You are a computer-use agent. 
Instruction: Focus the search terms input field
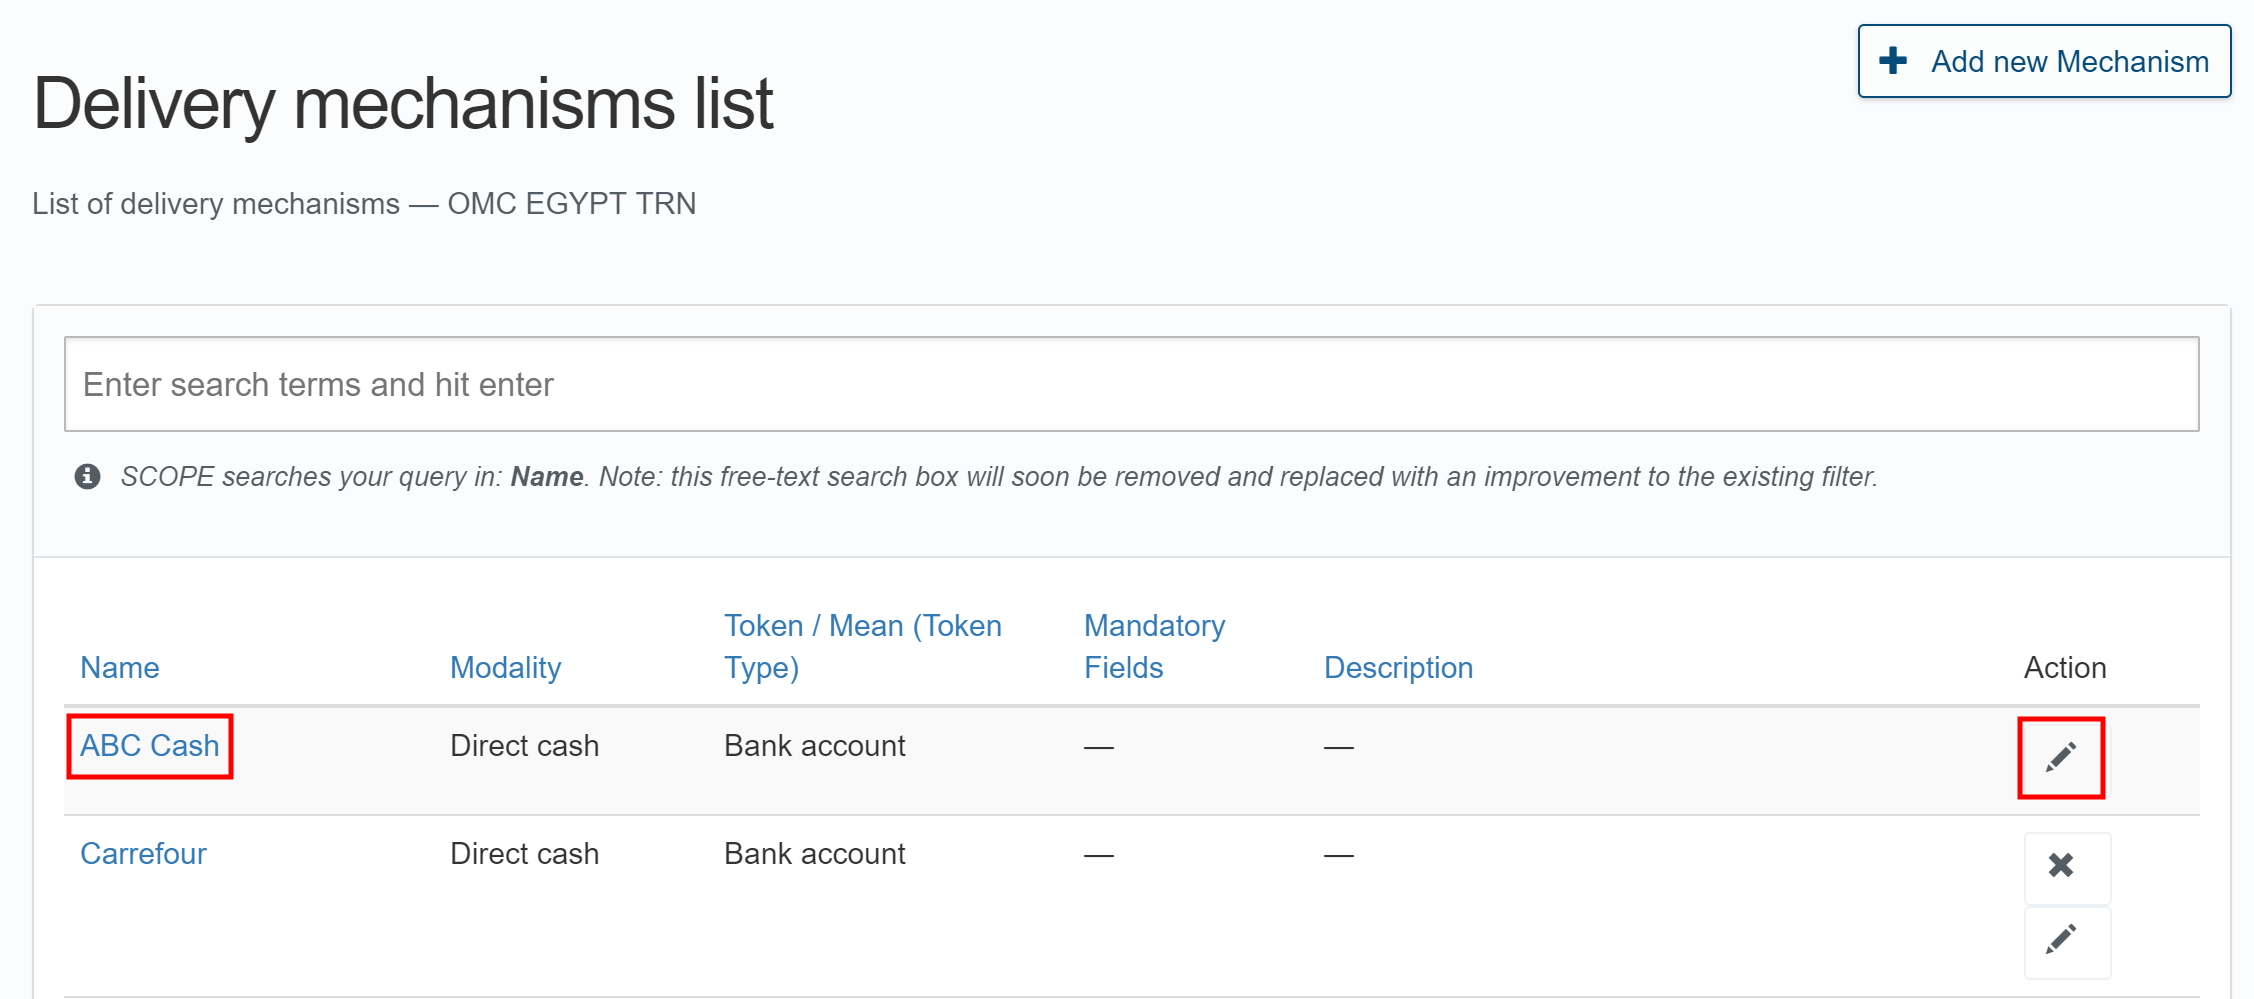pyautogui.click(x=1130, y=384)
